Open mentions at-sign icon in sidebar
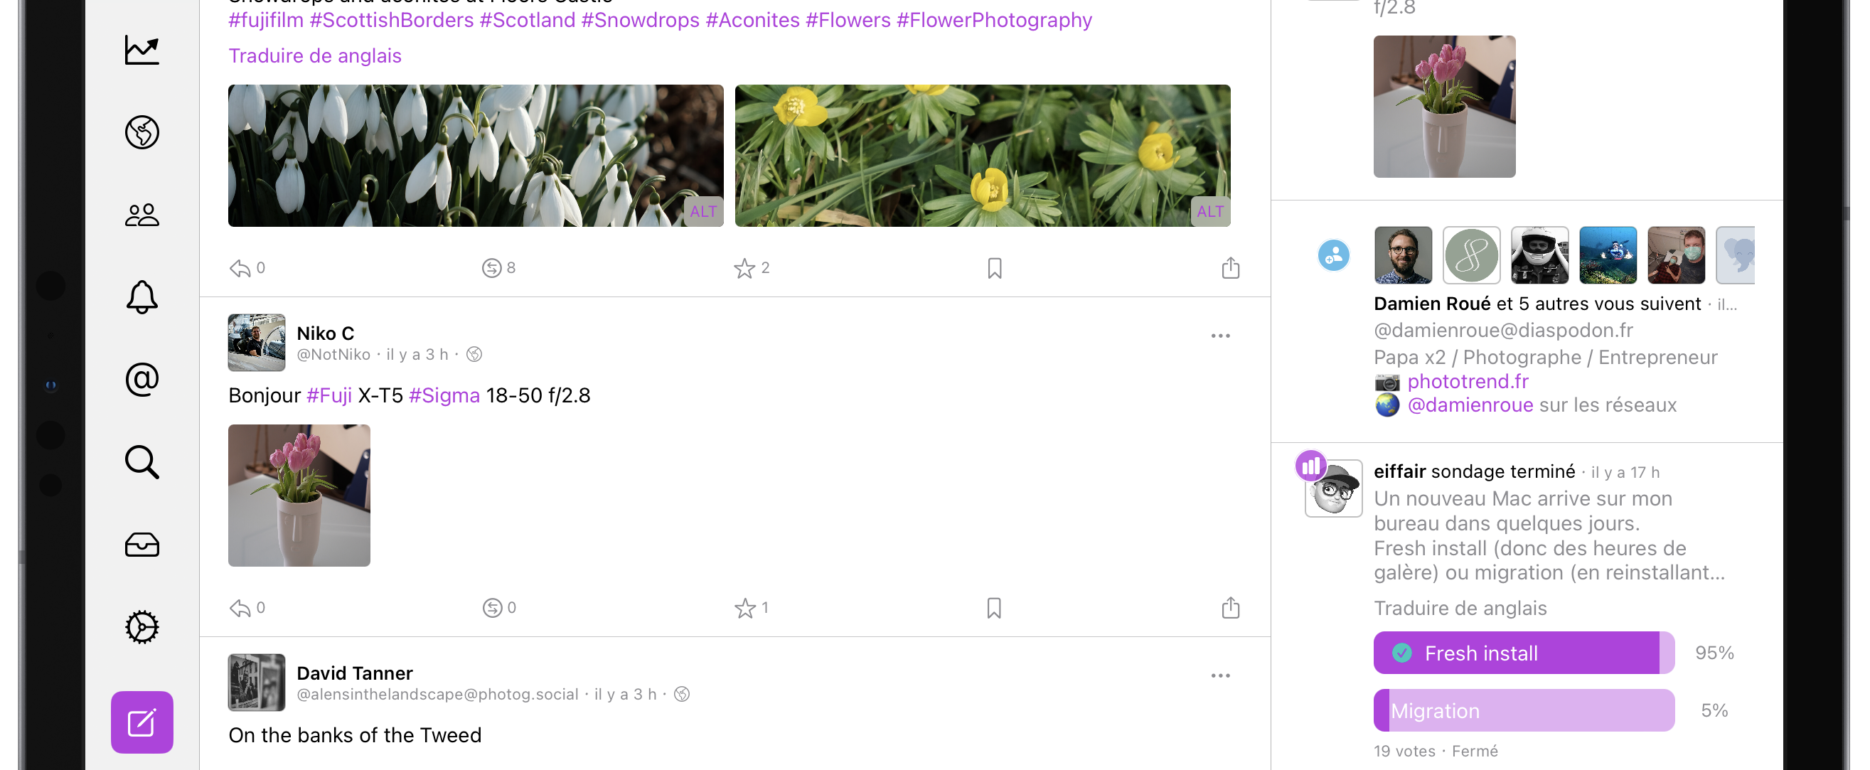Image resolution: width=1870 pixels, height=770 pixels. 142,379
